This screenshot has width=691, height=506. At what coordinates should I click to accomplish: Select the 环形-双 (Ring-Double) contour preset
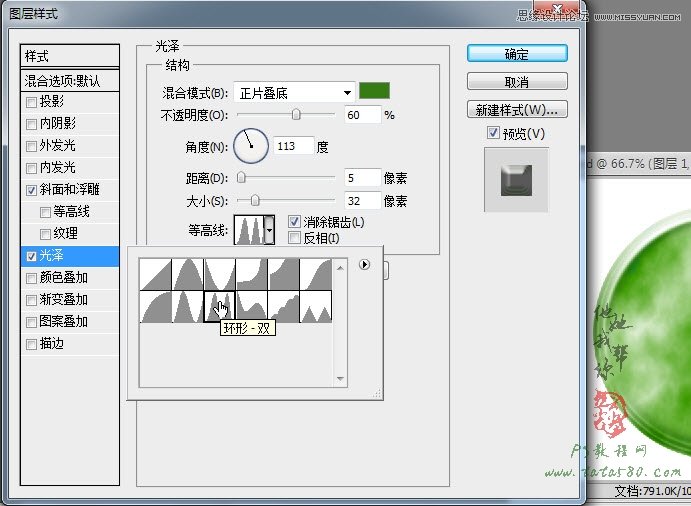219,306
